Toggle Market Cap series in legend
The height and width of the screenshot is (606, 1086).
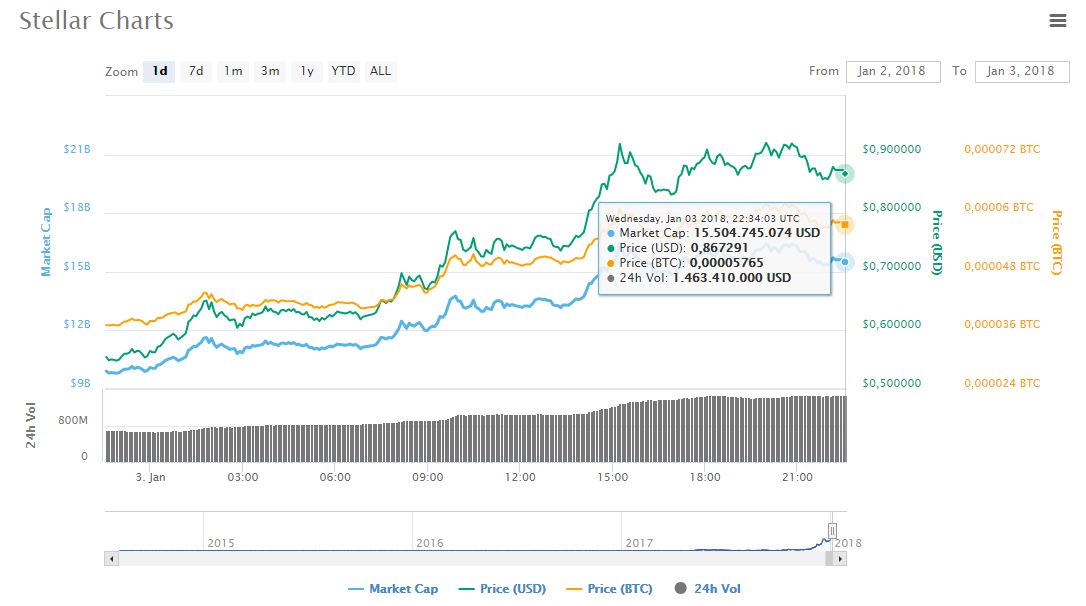[x=393, y=589]
